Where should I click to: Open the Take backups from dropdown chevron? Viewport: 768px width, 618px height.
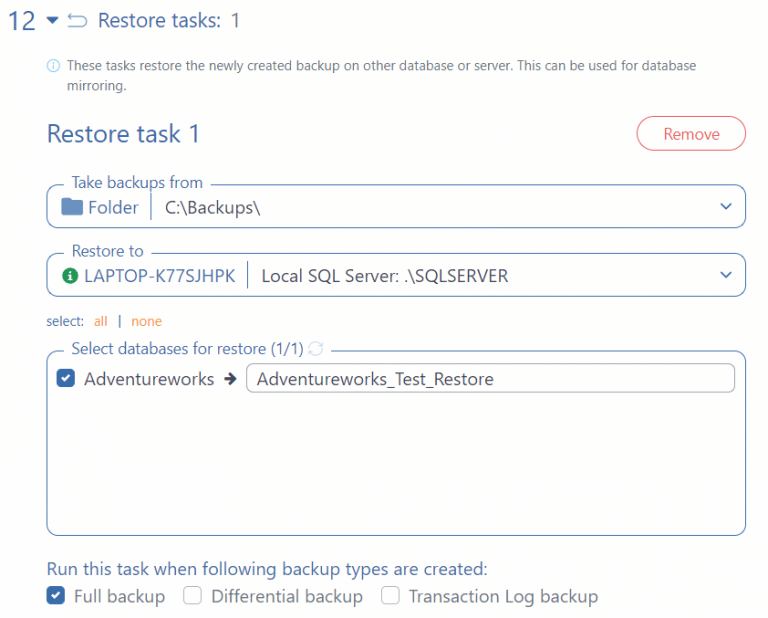[x=726, y=207]
